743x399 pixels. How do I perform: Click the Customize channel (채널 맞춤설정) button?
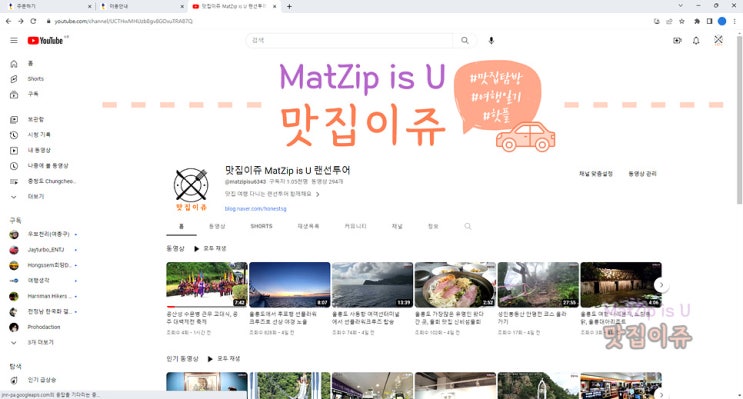596,174
